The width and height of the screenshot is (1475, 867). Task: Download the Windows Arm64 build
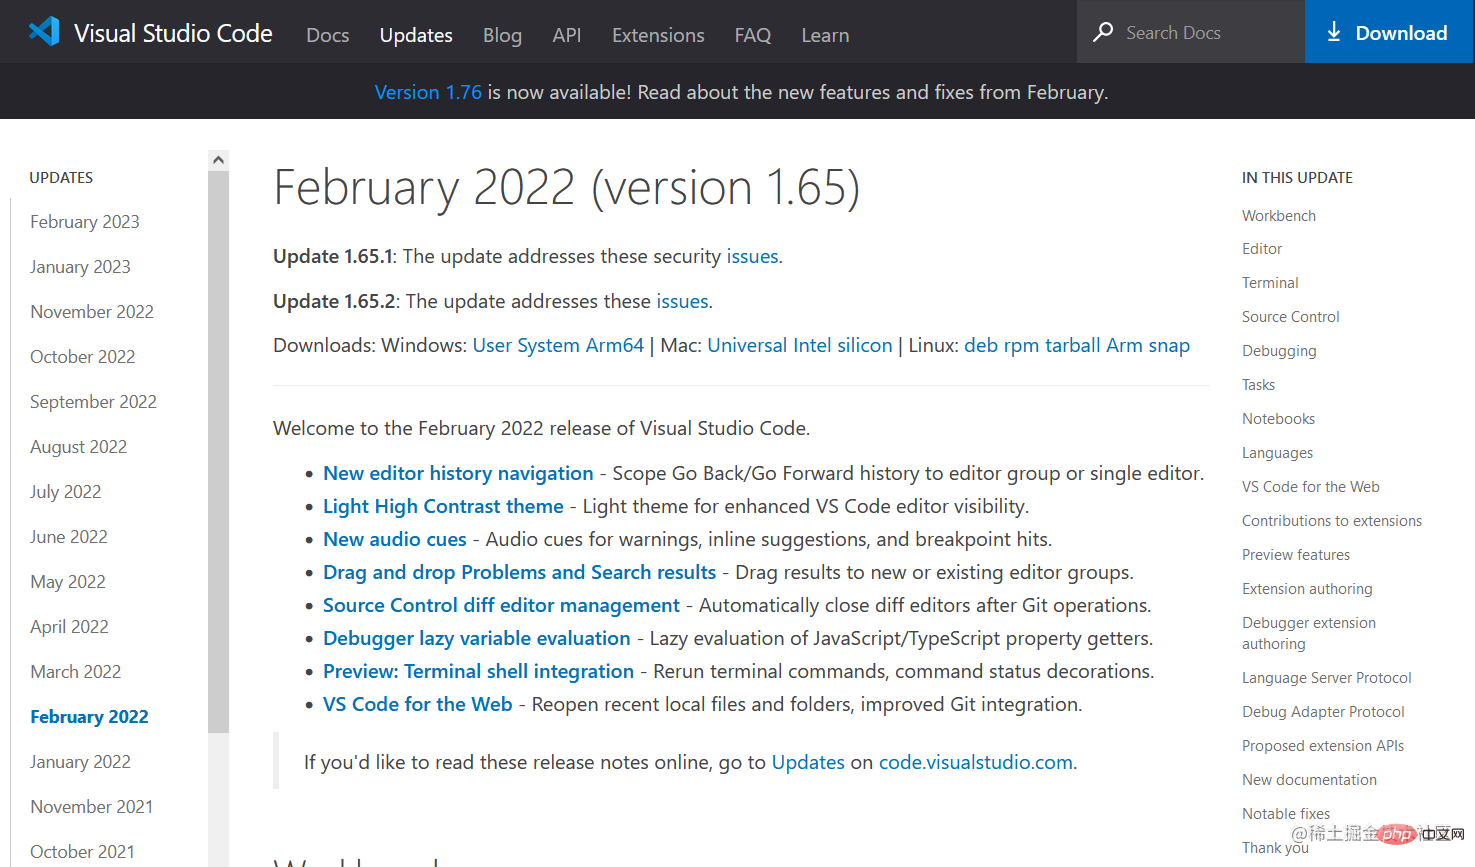pos(614,345)
